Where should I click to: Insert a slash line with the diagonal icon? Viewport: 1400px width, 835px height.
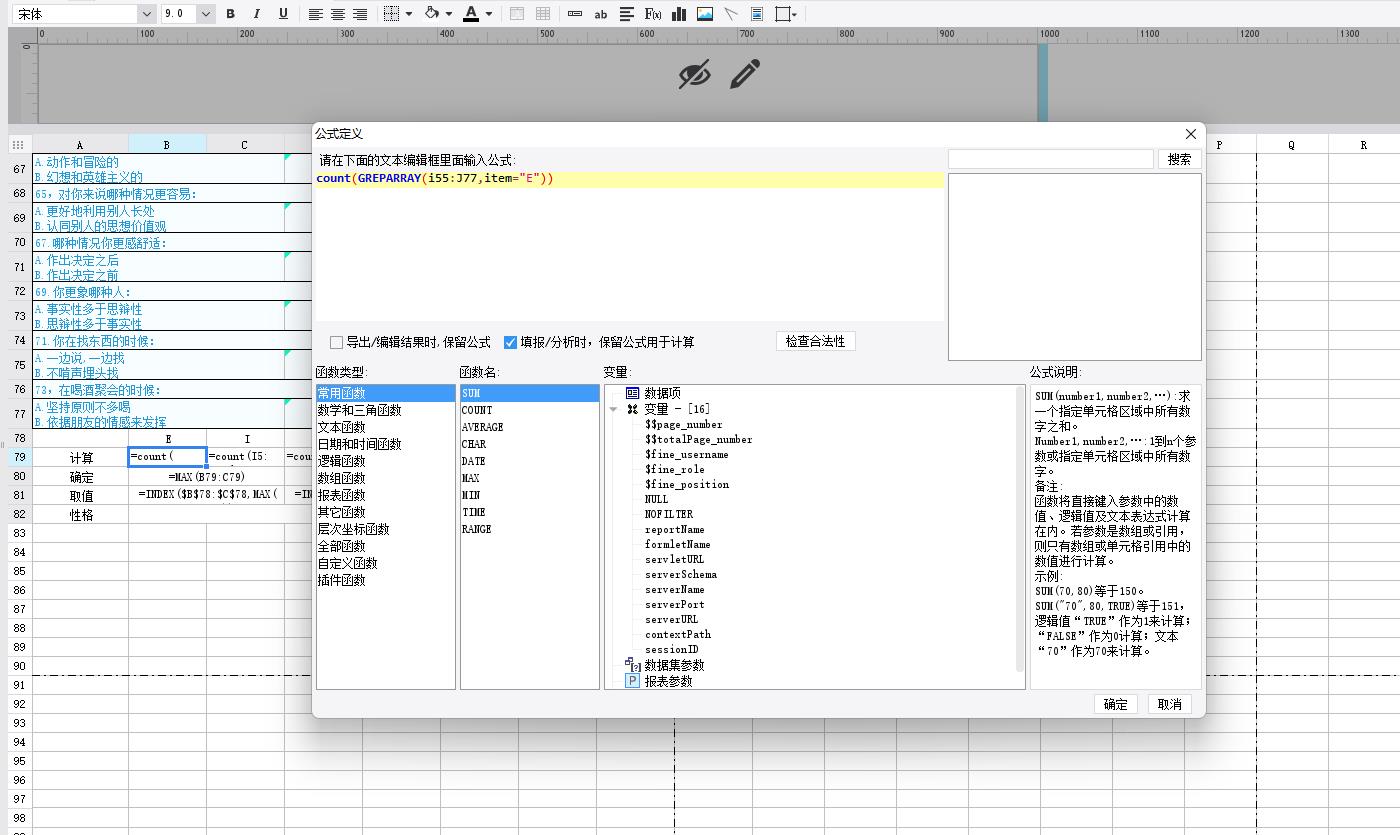731,14
